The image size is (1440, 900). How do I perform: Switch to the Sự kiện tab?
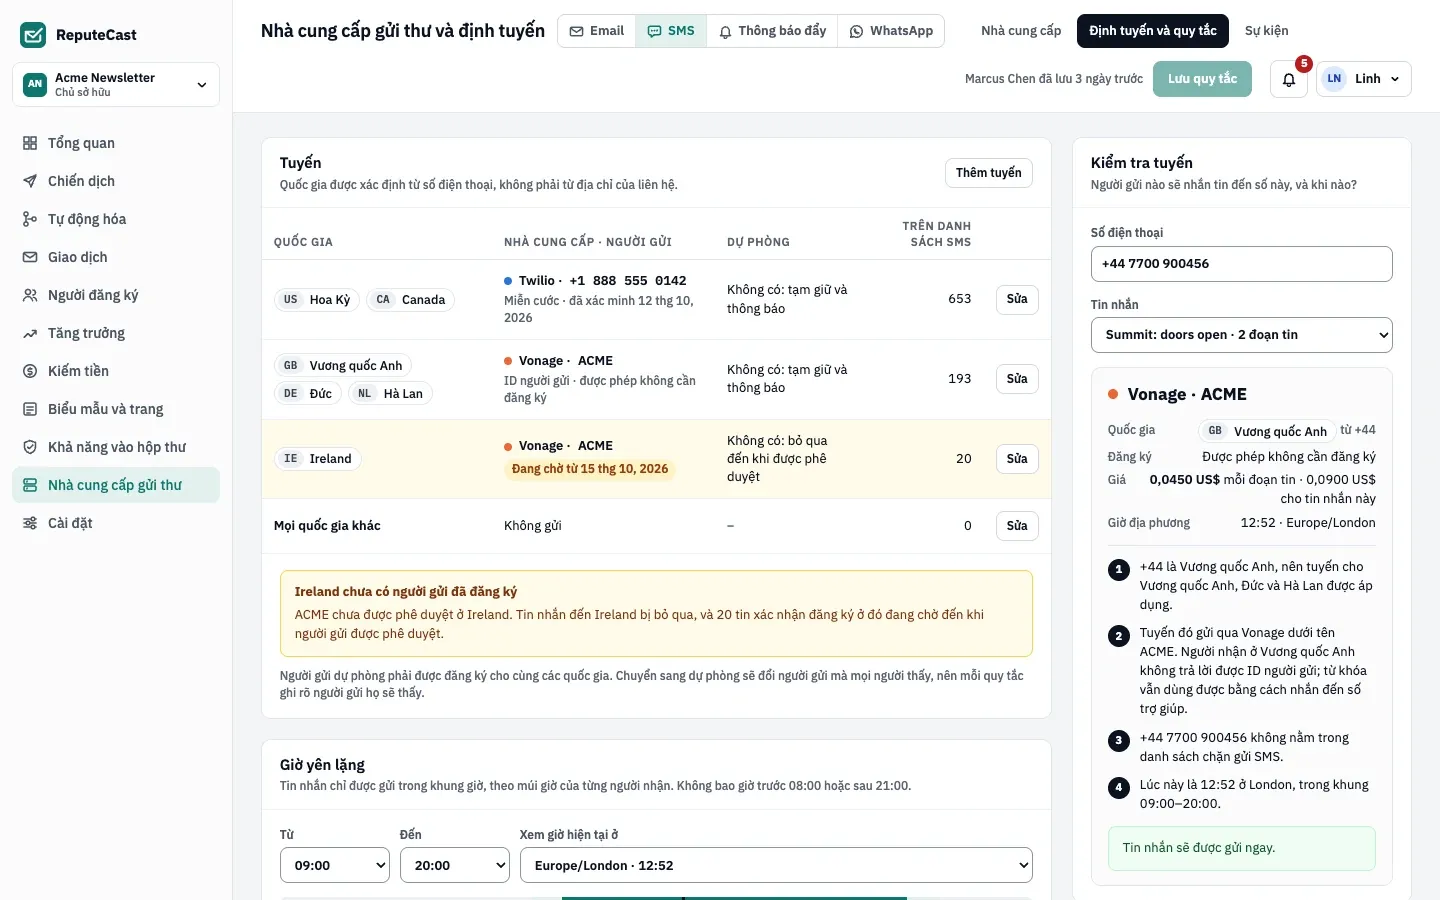click(1266, 31)
